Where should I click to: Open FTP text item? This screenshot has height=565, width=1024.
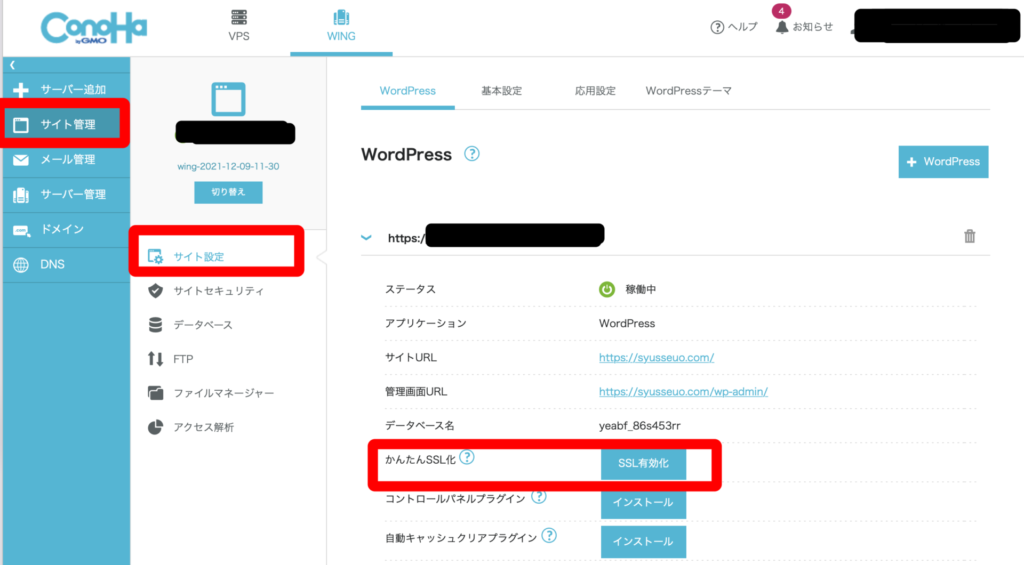(x=183, y=359)
